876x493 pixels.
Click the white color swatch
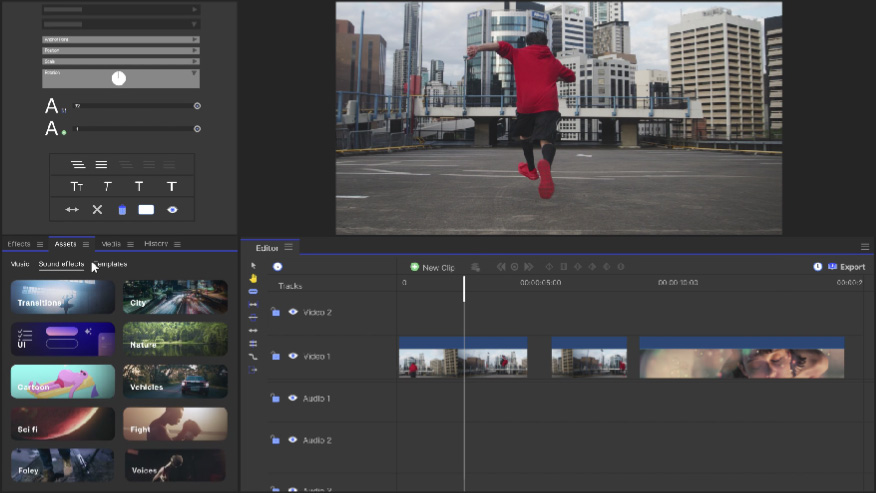click(x=147, y=210)
